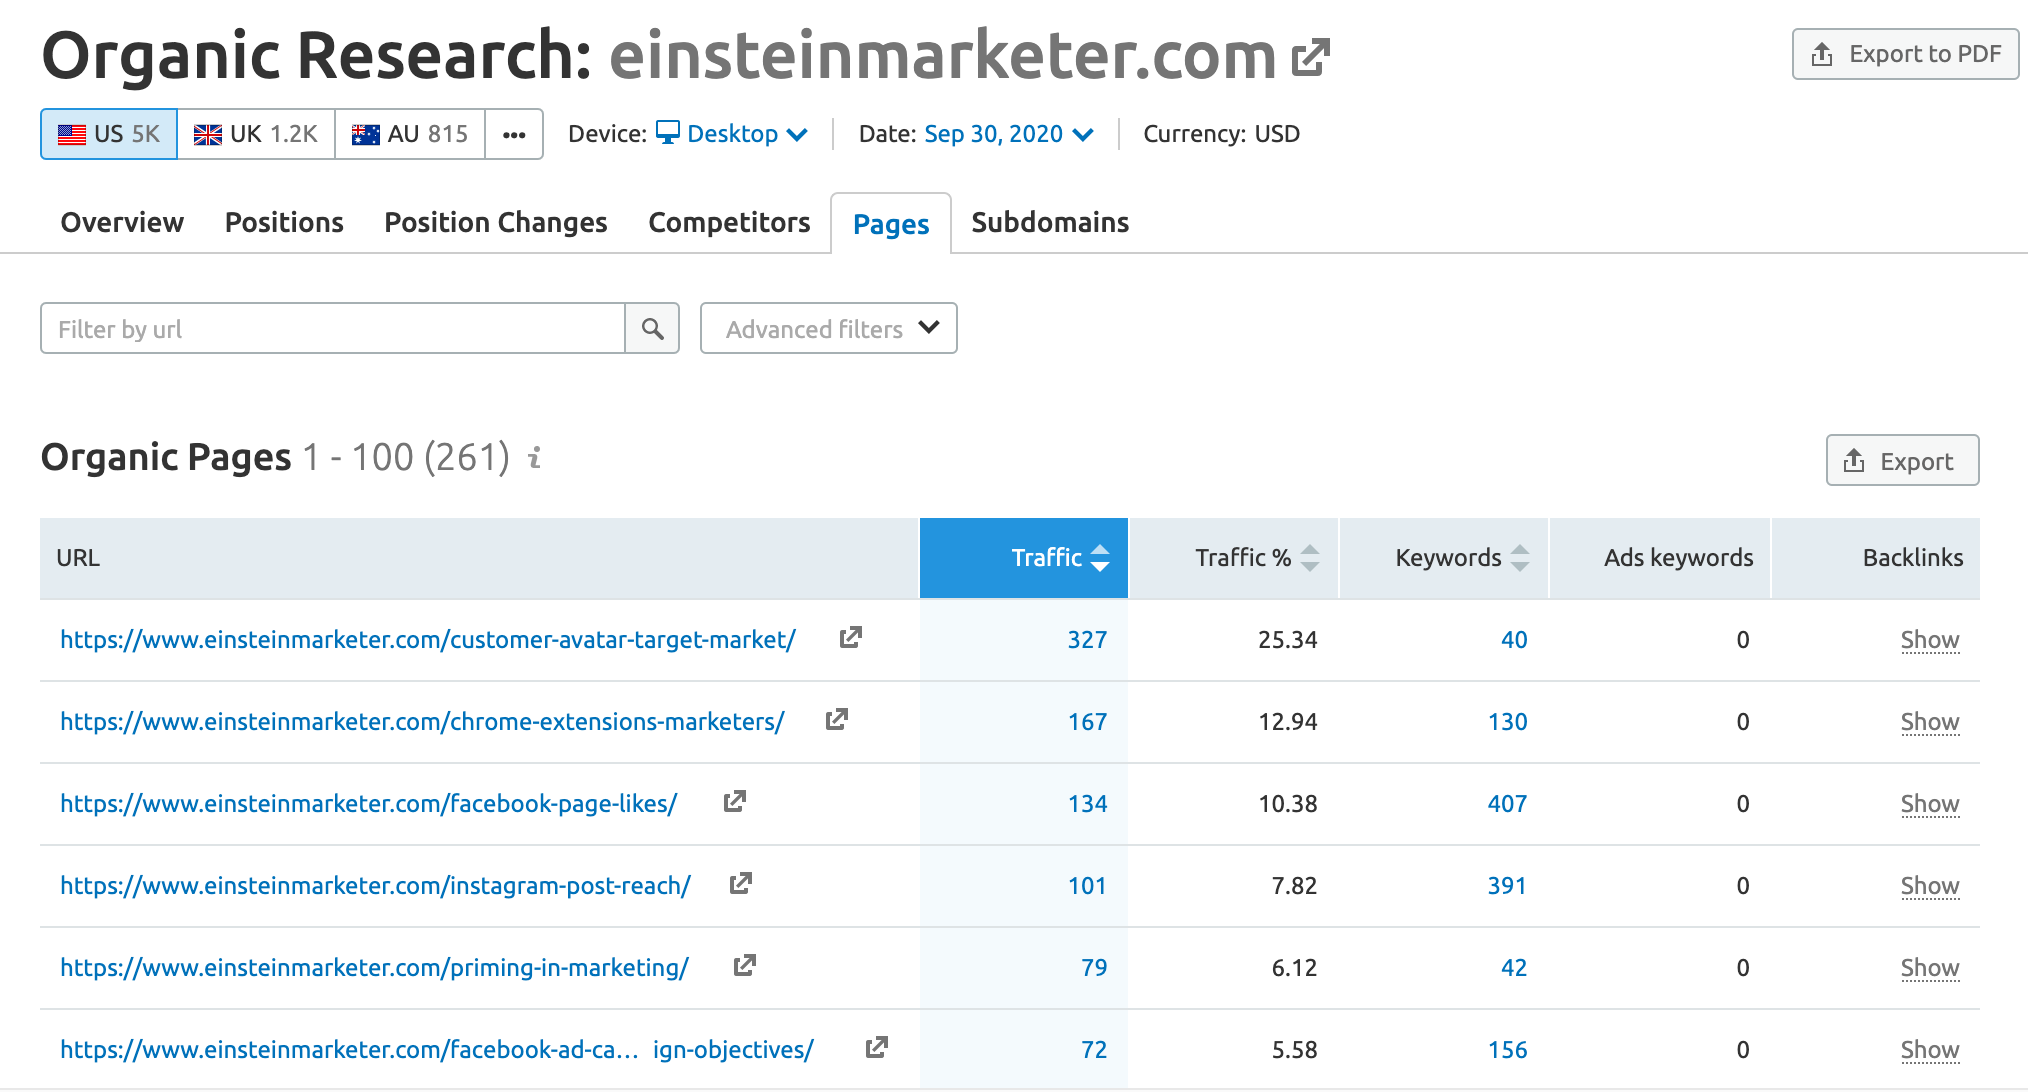Go to the Competitors tab
Screen dimensions: 2028x1092
[729, 222]
